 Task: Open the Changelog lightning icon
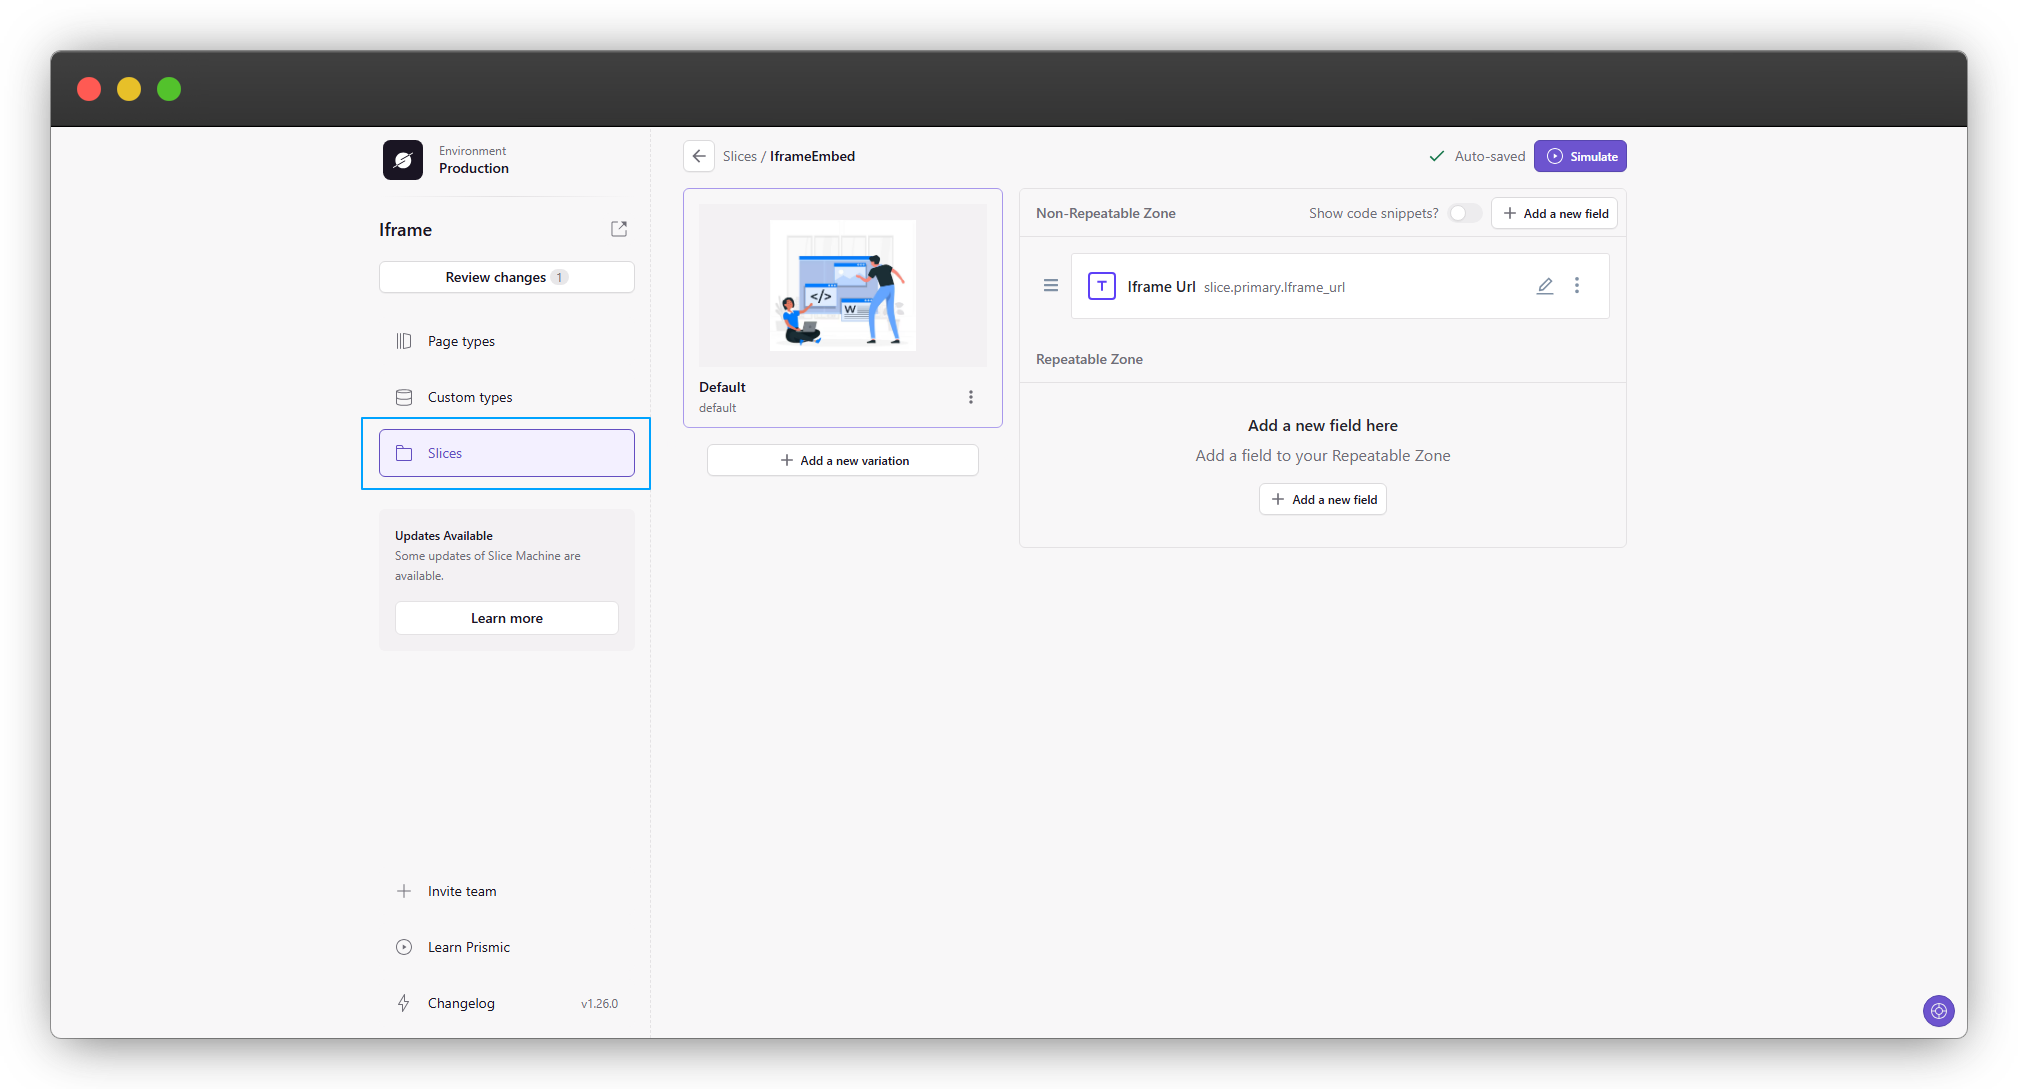point(404,1003)
